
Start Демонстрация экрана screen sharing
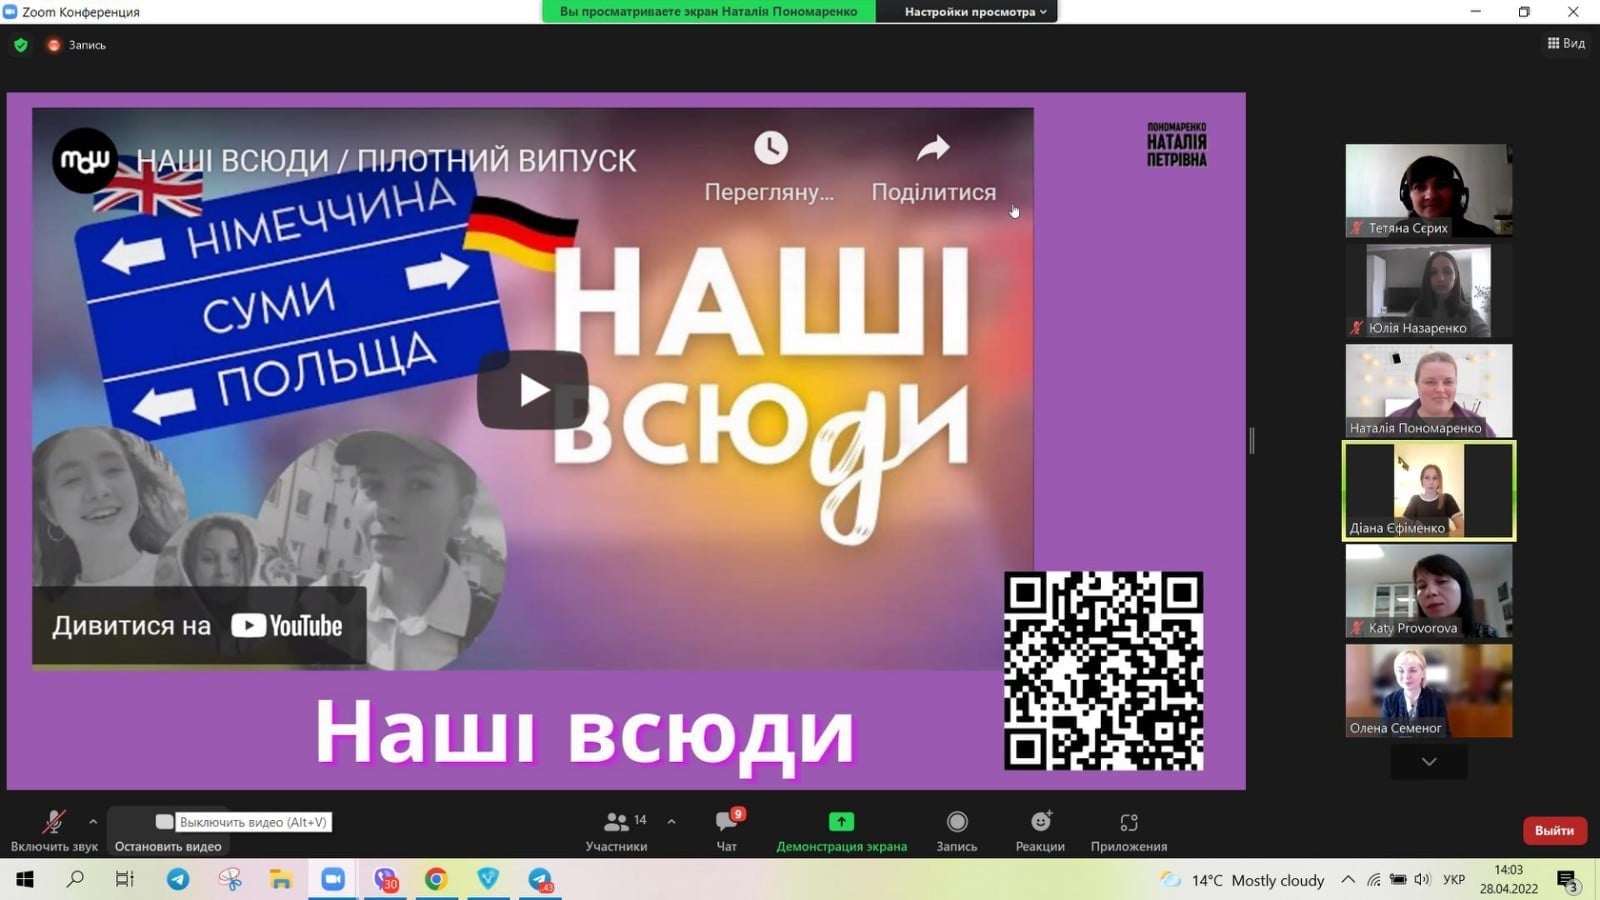[841, 831]
